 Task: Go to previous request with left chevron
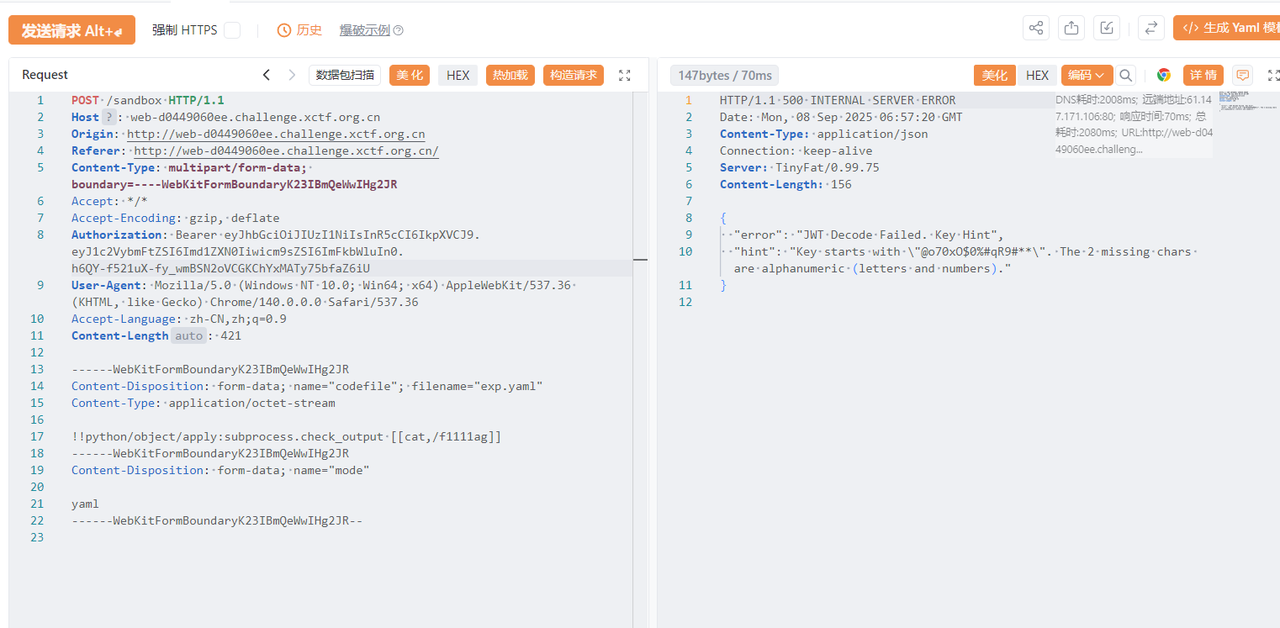[x=266, y=75]
